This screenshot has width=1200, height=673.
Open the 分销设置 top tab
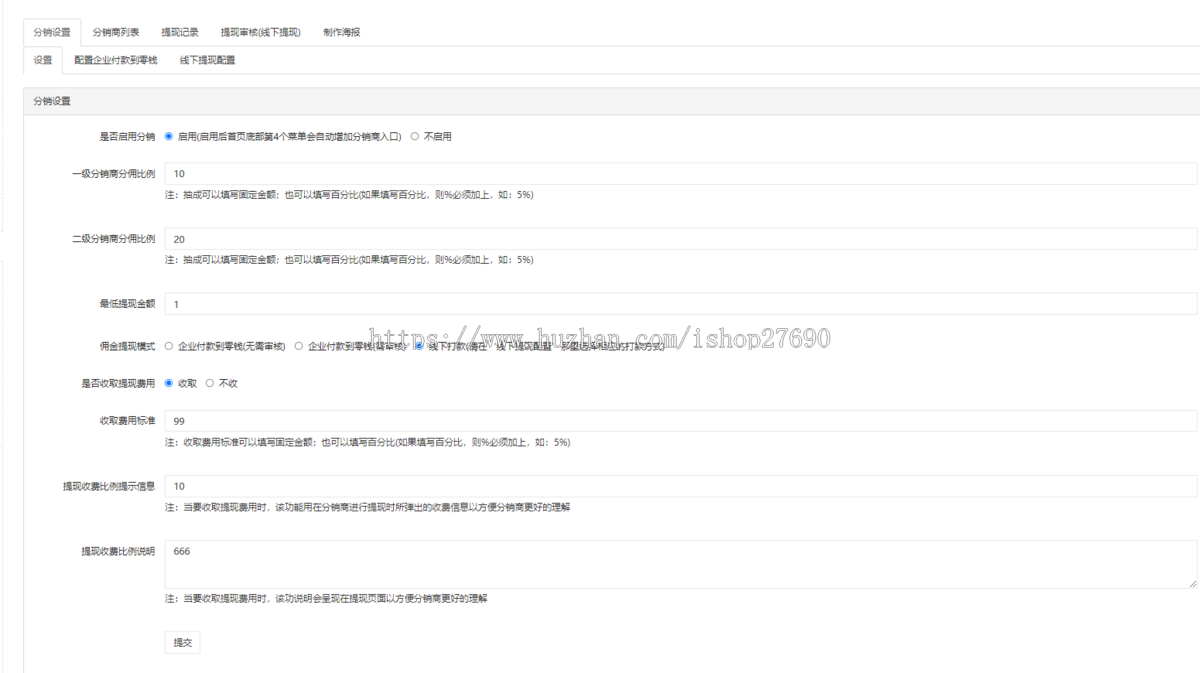52,32
